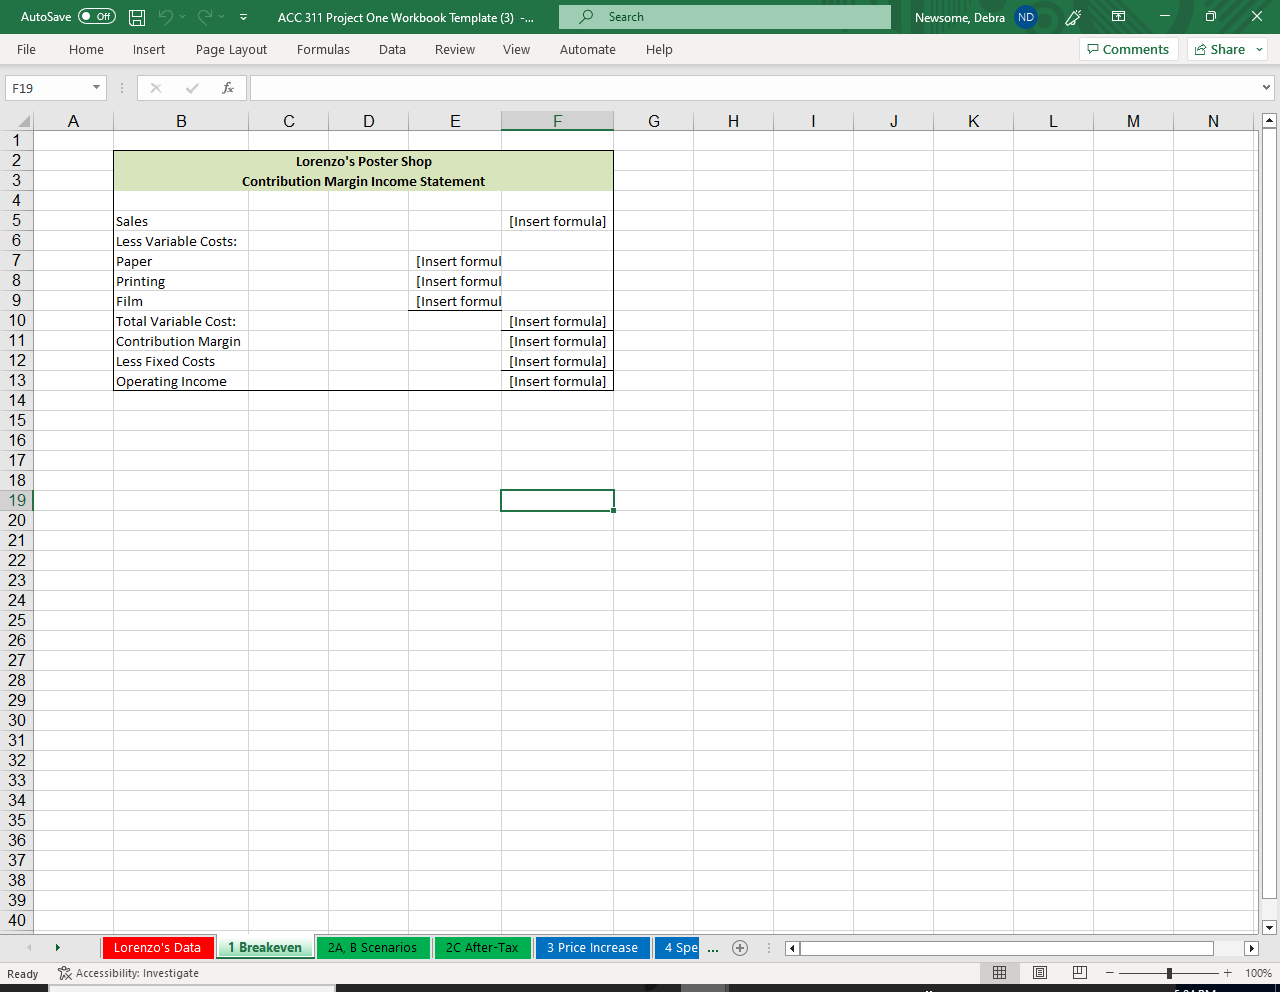This screenshot has width=1280, height=992.
Task: Open Customize Quick Access Toolbar dropdown
Action: (x=244, y=17)
